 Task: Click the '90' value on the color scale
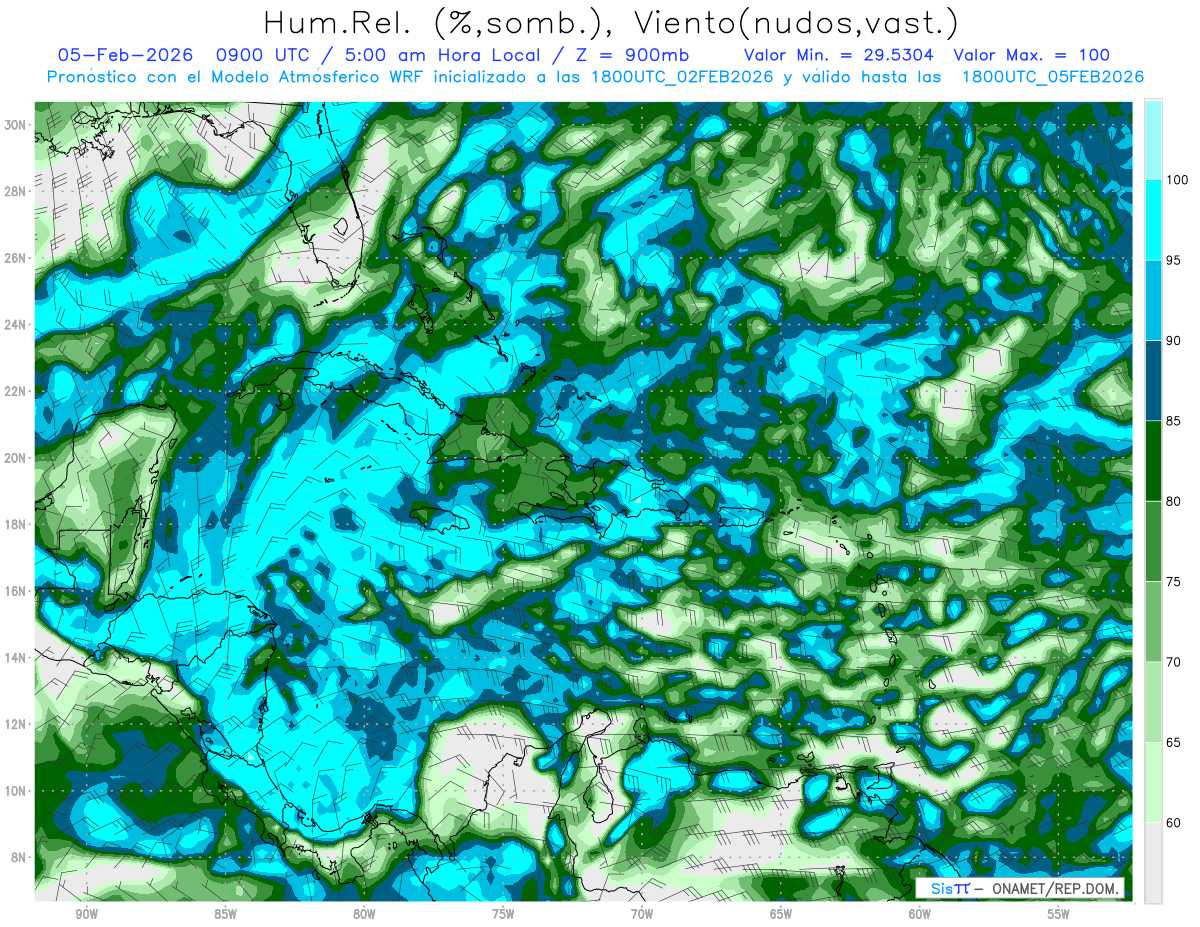point(1176,341)
